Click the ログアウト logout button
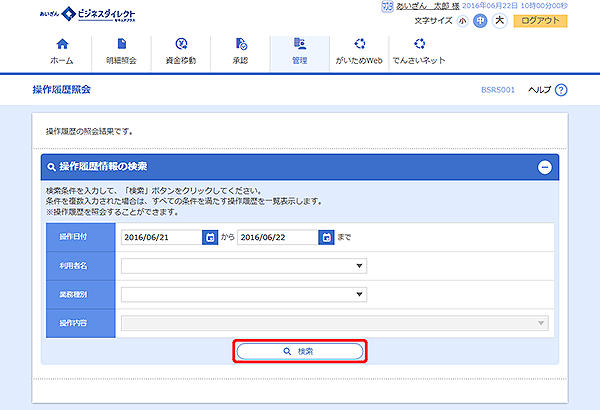This screenshot has height=410, width=600. pos(540,20)
